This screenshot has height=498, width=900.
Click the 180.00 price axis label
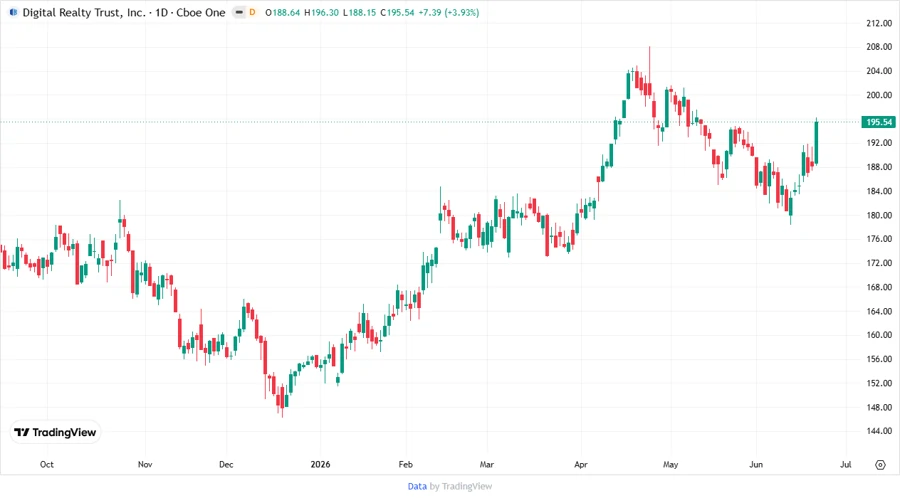coord(879,215)
